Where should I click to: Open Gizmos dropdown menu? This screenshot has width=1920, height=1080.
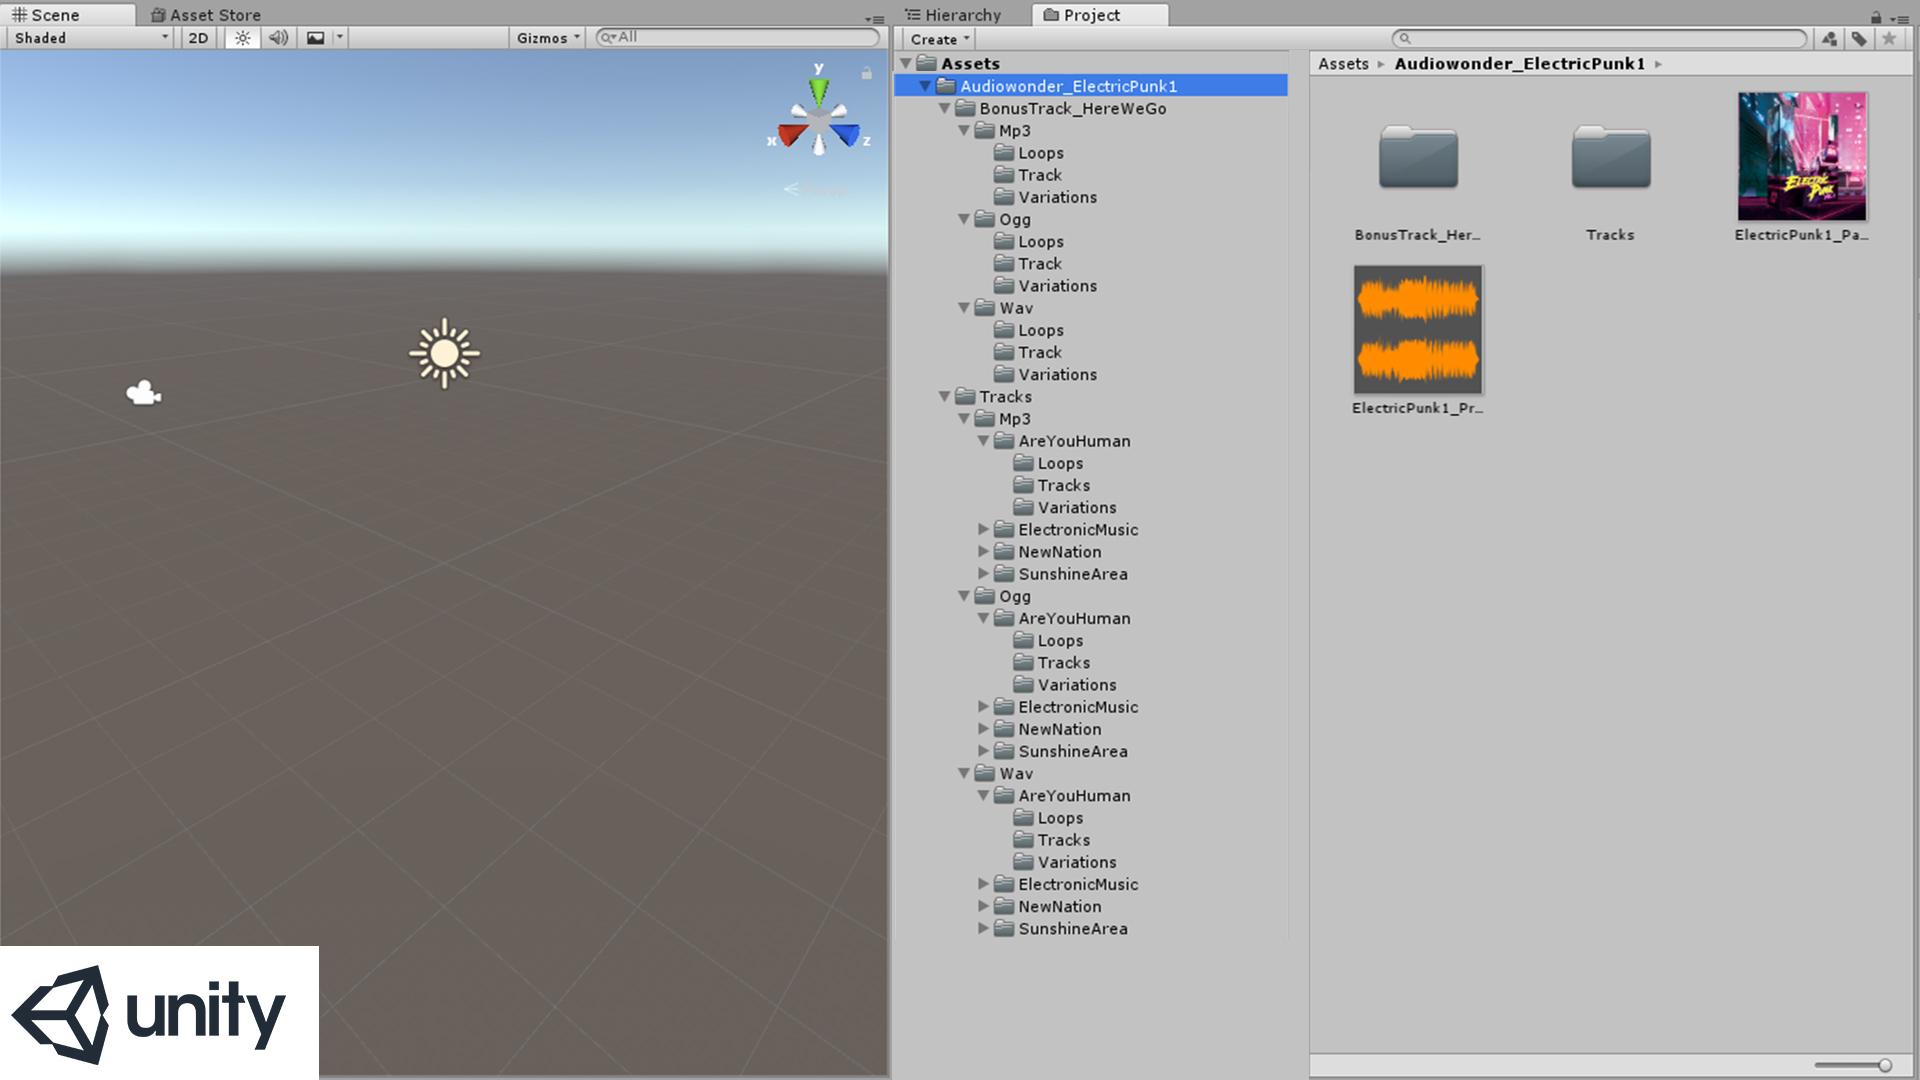548,38
